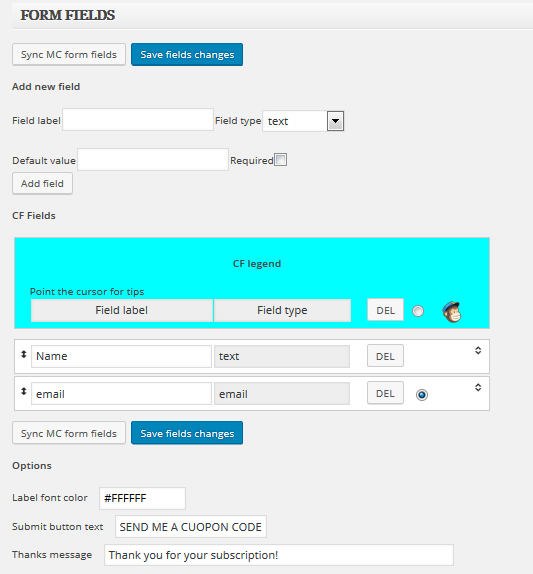The height and width of the screenshot is (574, 533).
Task: Click the Submit button text field
Action: point(191,527)
